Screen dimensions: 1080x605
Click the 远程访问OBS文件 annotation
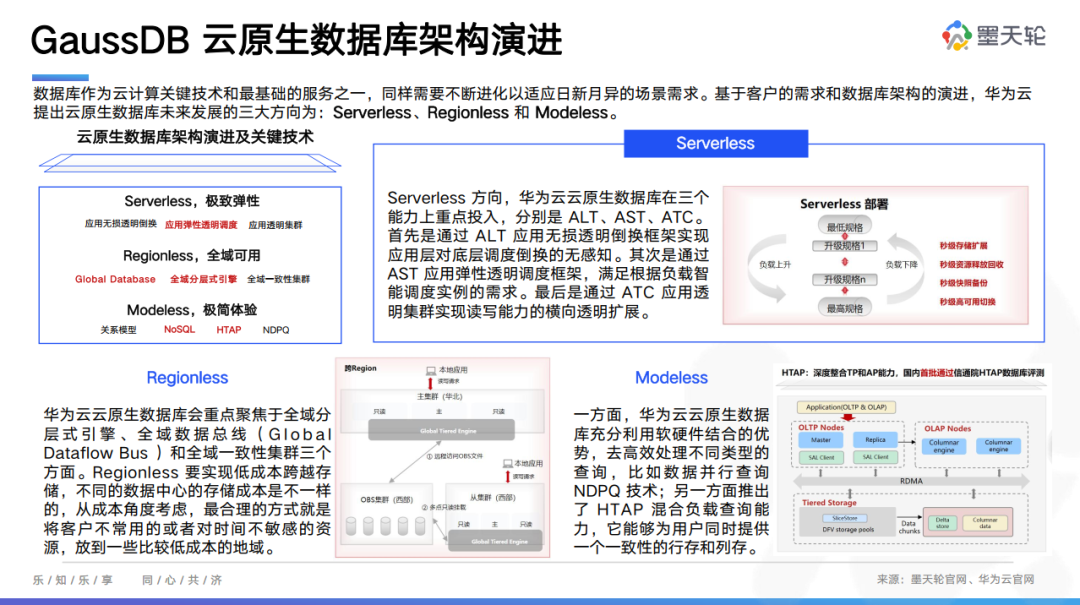tap(455, 456)
